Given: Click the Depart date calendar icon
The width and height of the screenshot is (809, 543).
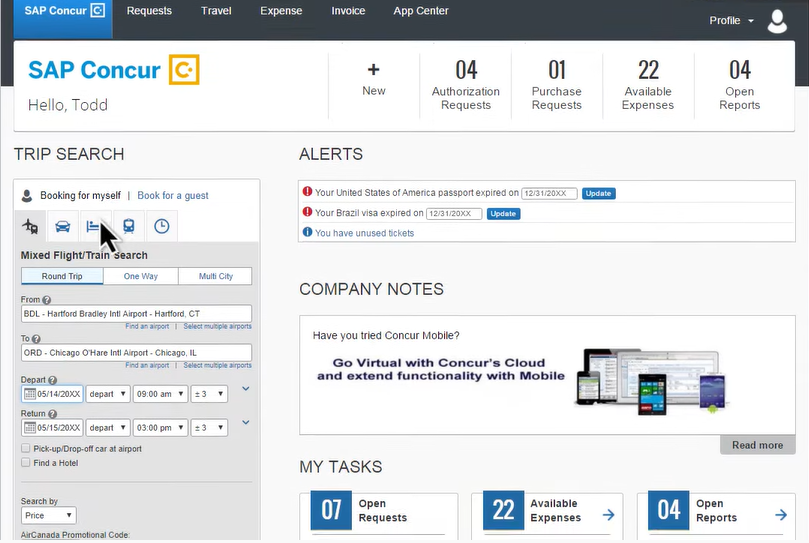Looking at the screenshot, I should pyautogui.click(x=30, y=394).
